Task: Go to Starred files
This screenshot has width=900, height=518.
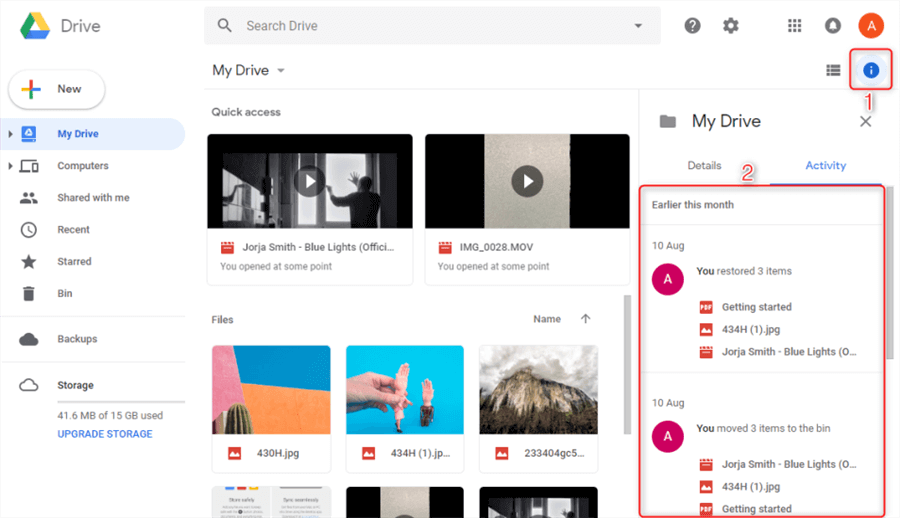Action: tap(74, 261)
